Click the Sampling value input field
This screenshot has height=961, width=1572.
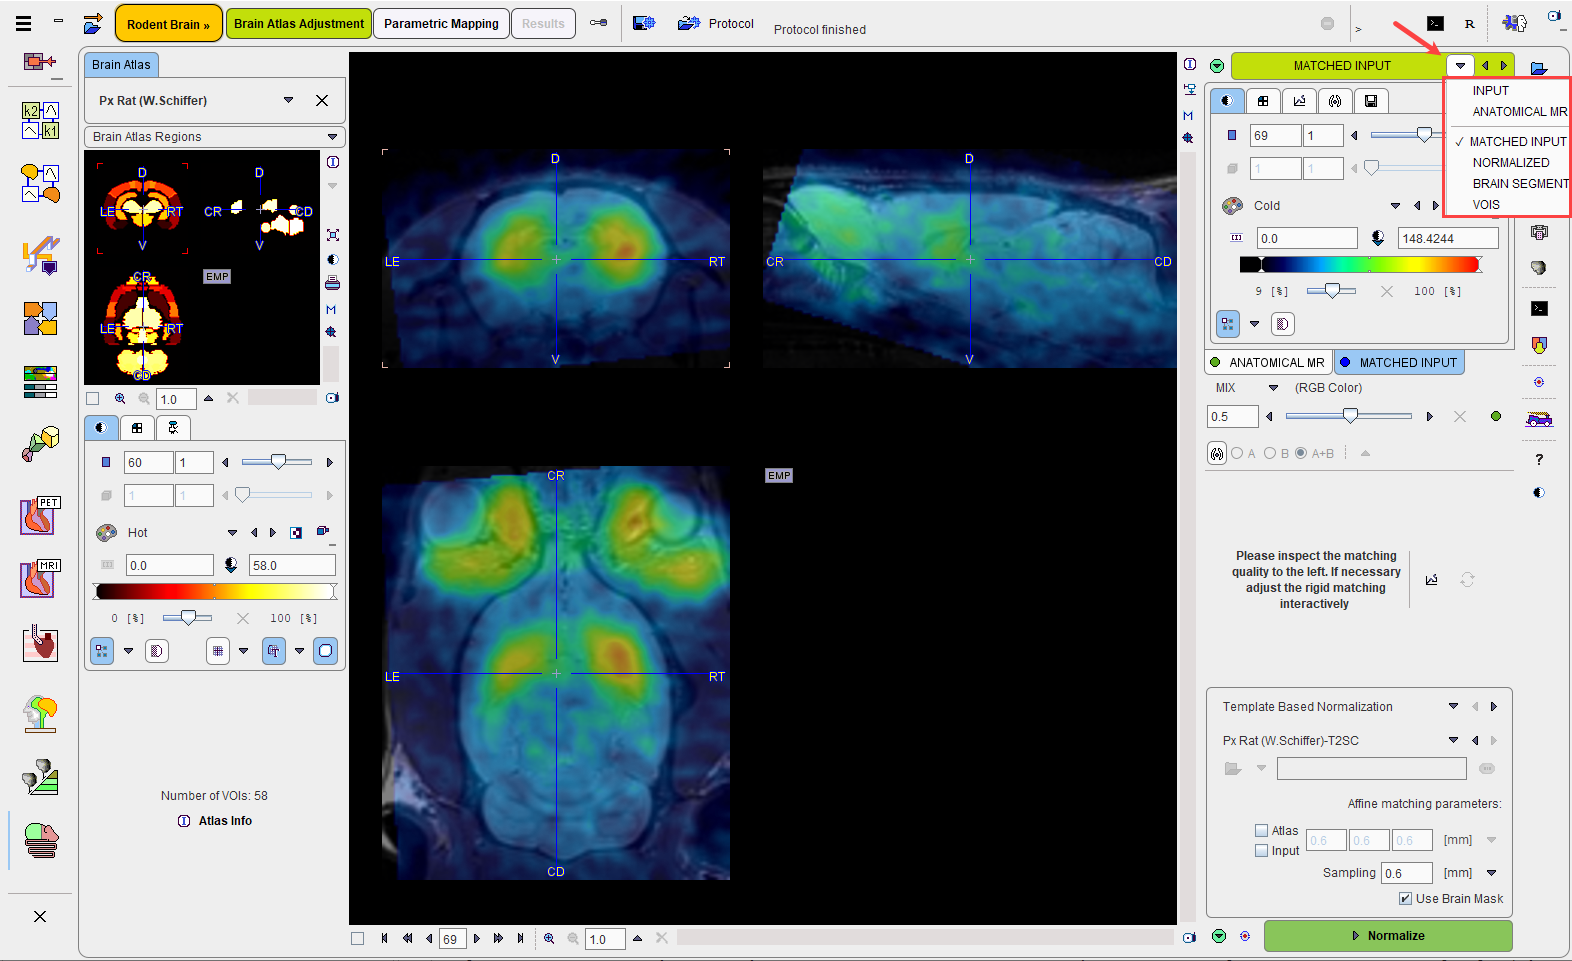1406,873
